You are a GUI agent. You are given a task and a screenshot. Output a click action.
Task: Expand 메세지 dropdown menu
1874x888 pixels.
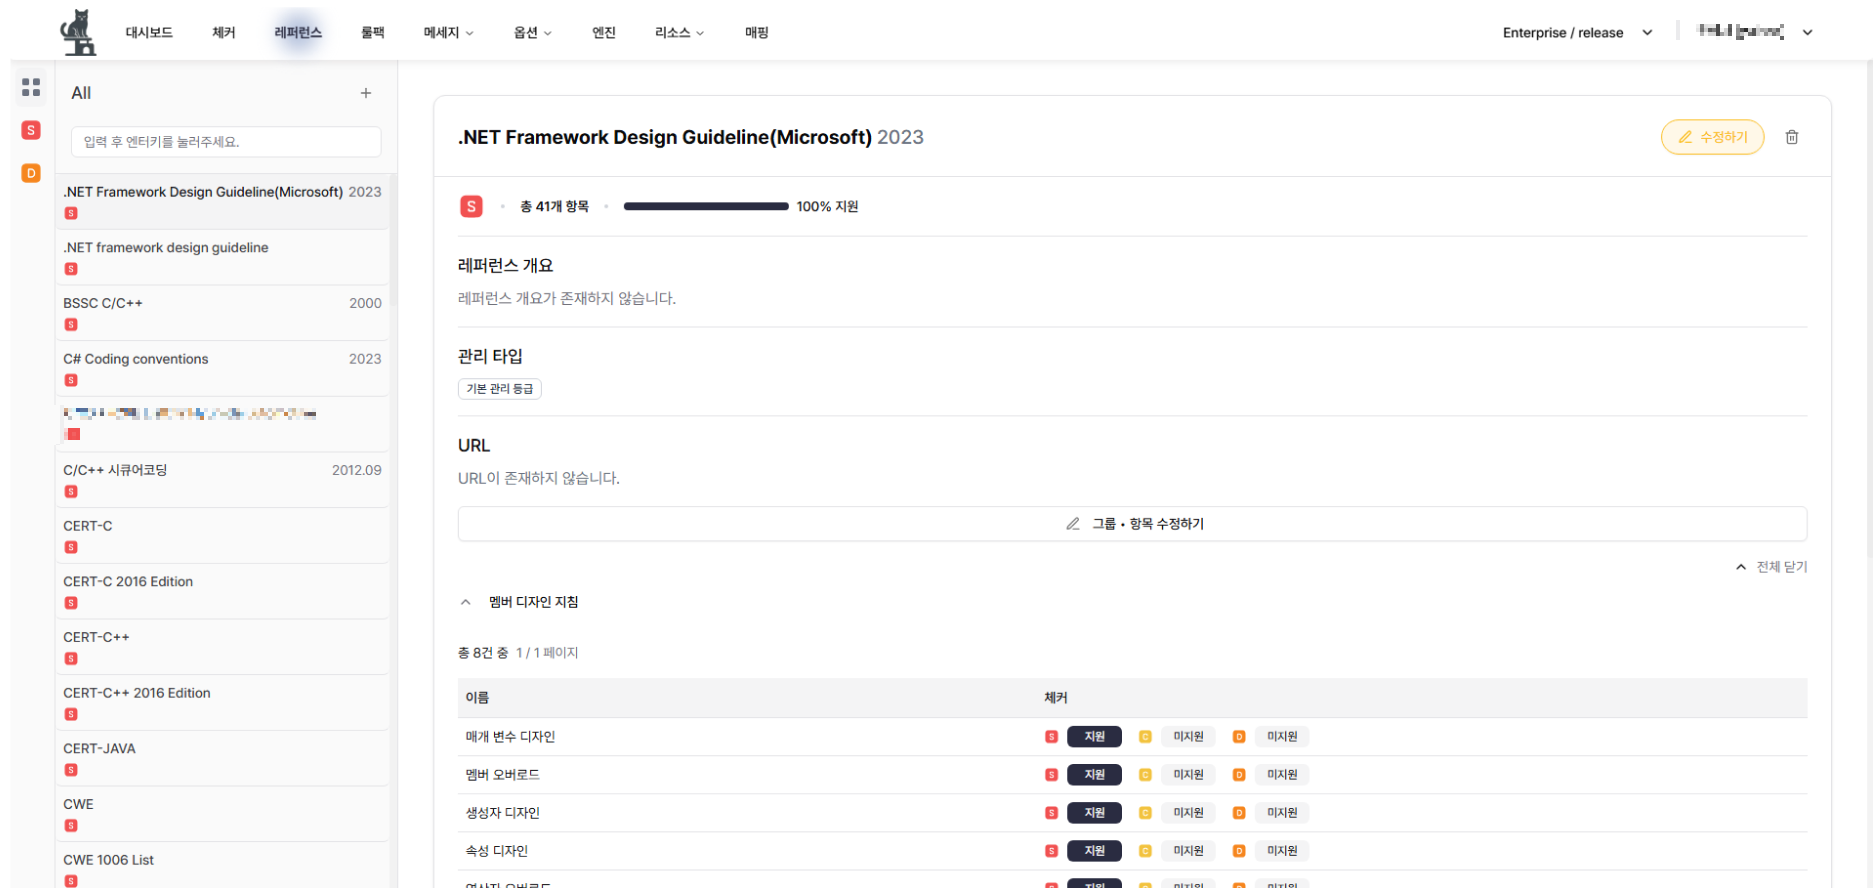448,33
